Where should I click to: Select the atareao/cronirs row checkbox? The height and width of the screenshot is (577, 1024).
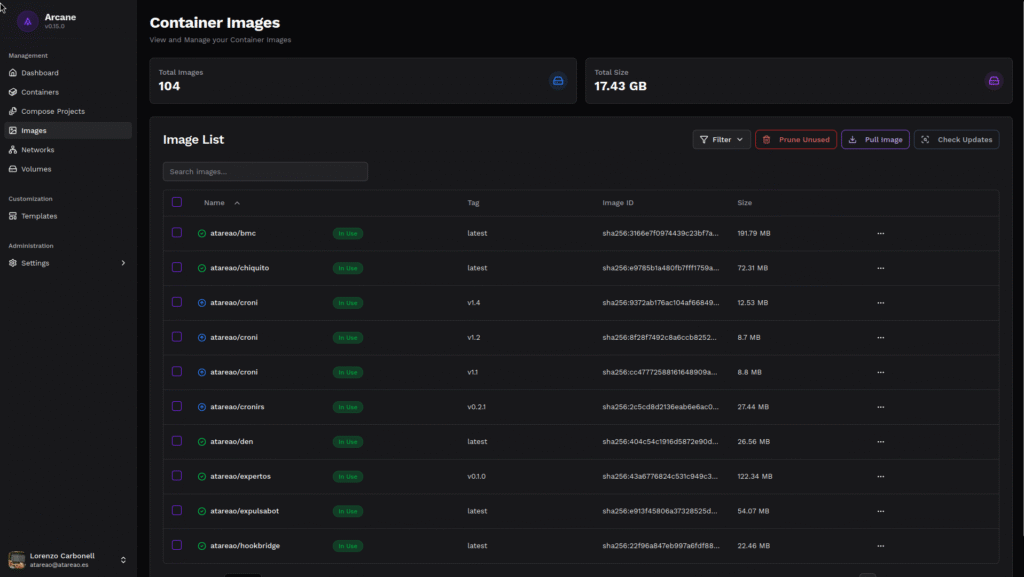(x=177, y=406)
